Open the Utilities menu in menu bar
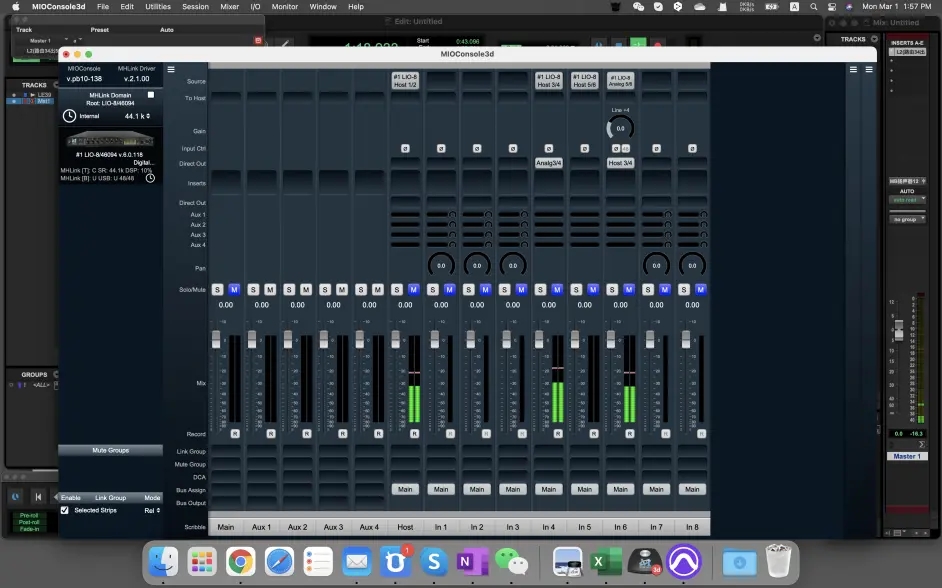The image size is (942, 588). (x=158, y=7)
